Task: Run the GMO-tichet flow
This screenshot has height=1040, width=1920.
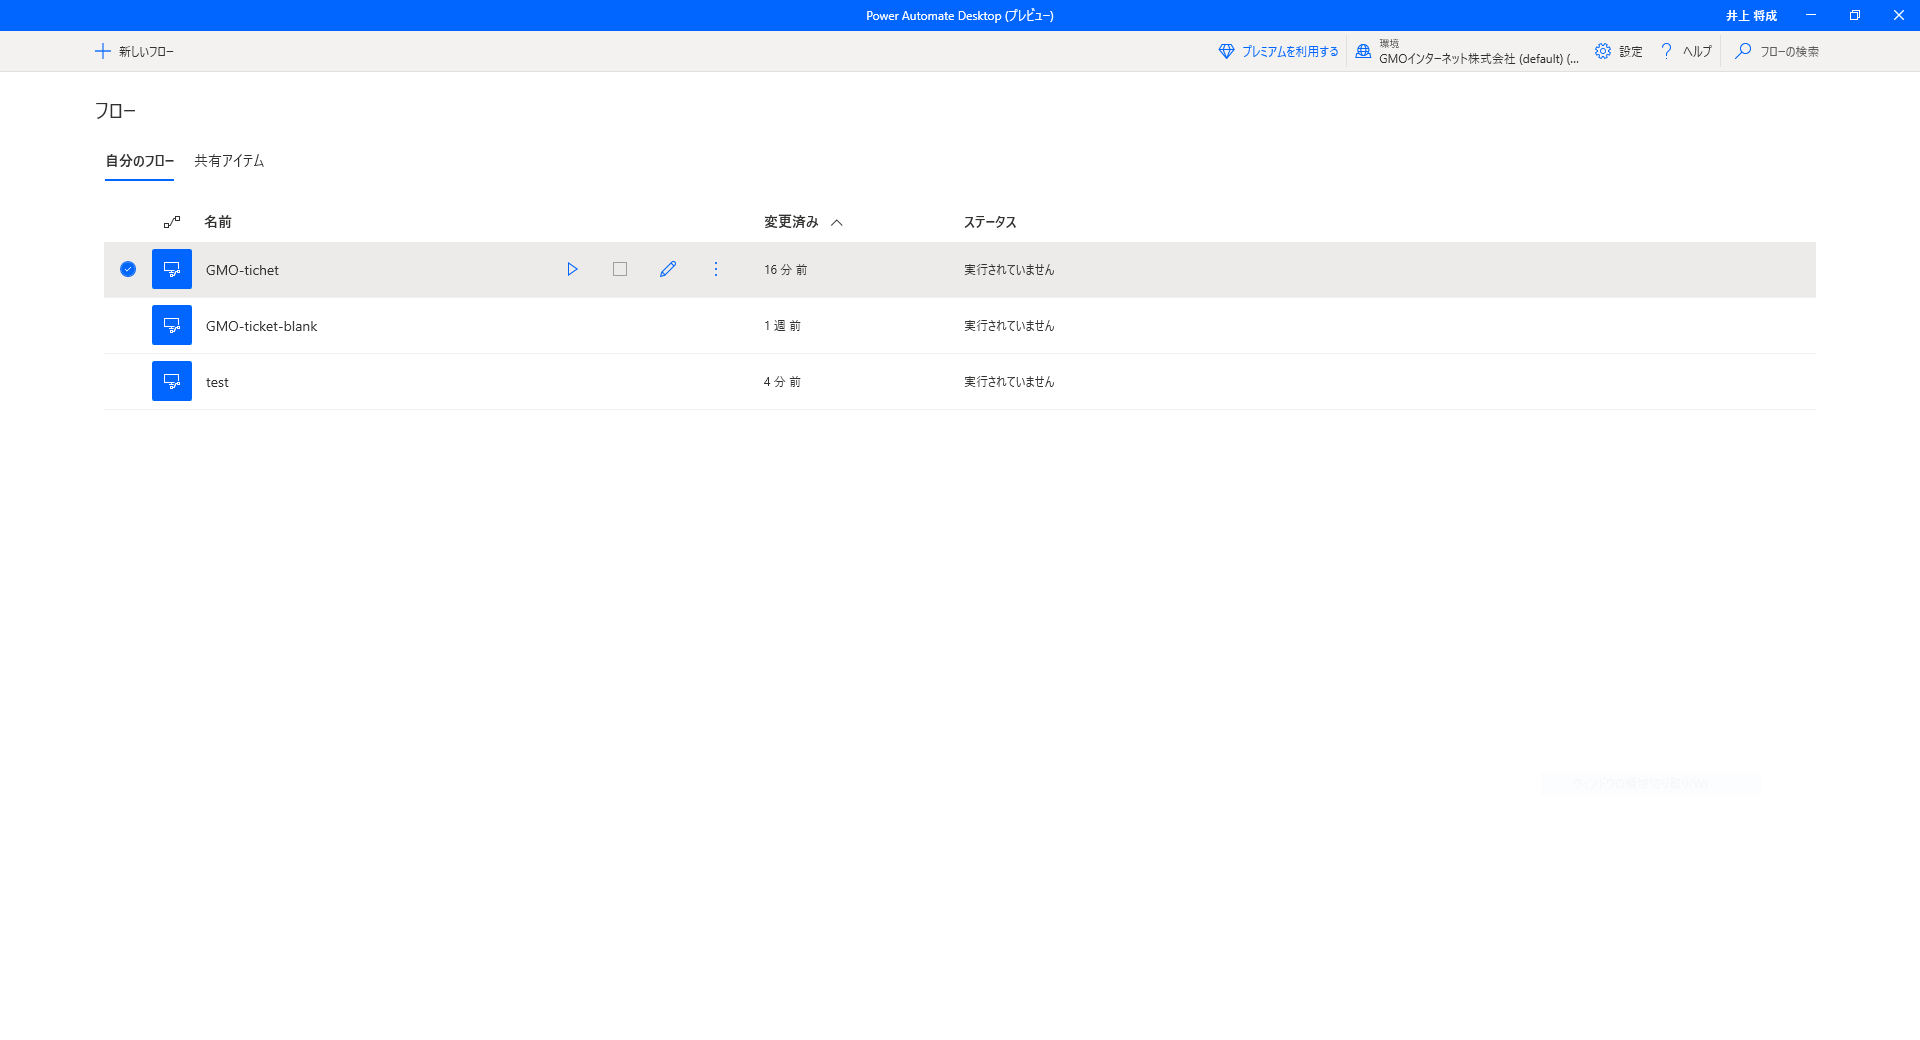Action: pos(572,269)
